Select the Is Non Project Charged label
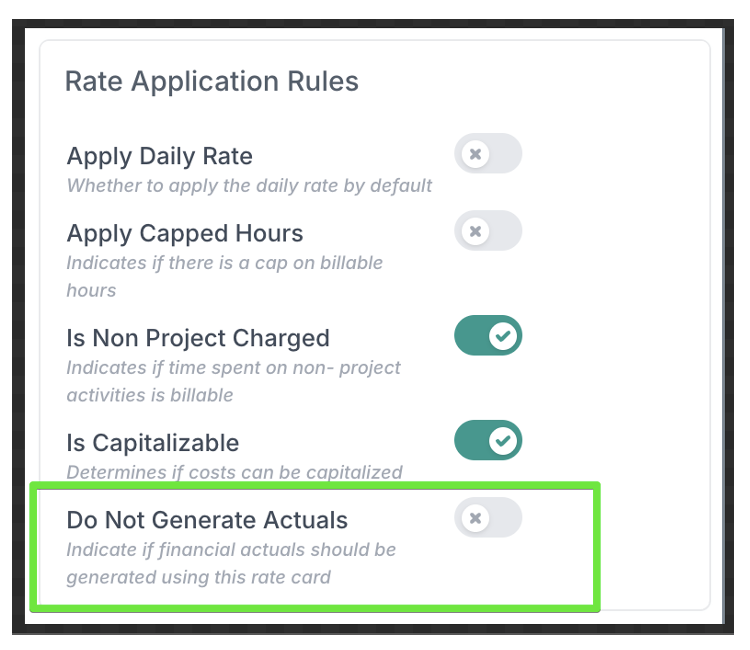 pos(198,338)
